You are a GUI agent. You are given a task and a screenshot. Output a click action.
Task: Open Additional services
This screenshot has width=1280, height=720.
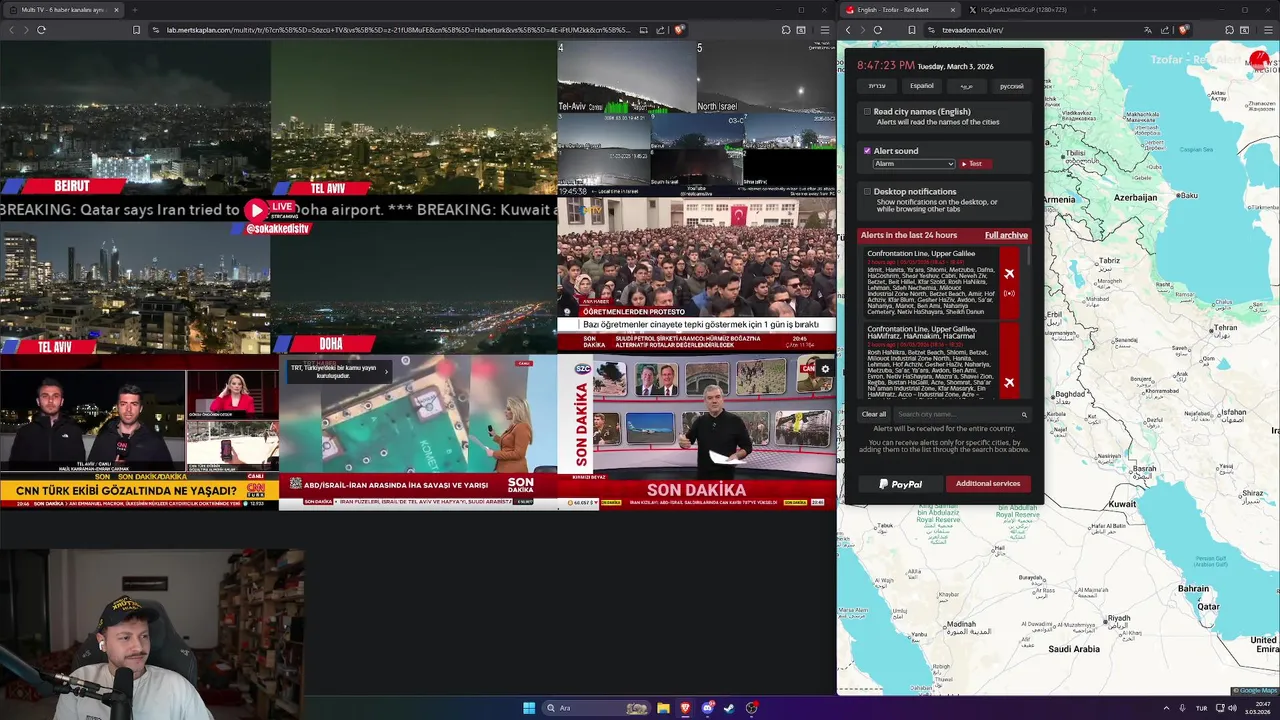[x=988, y=484]
